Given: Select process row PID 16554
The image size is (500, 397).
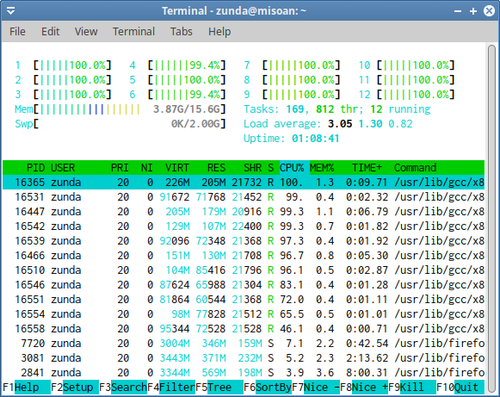Looking at the screenshot, I should click(x=244, y=314).
